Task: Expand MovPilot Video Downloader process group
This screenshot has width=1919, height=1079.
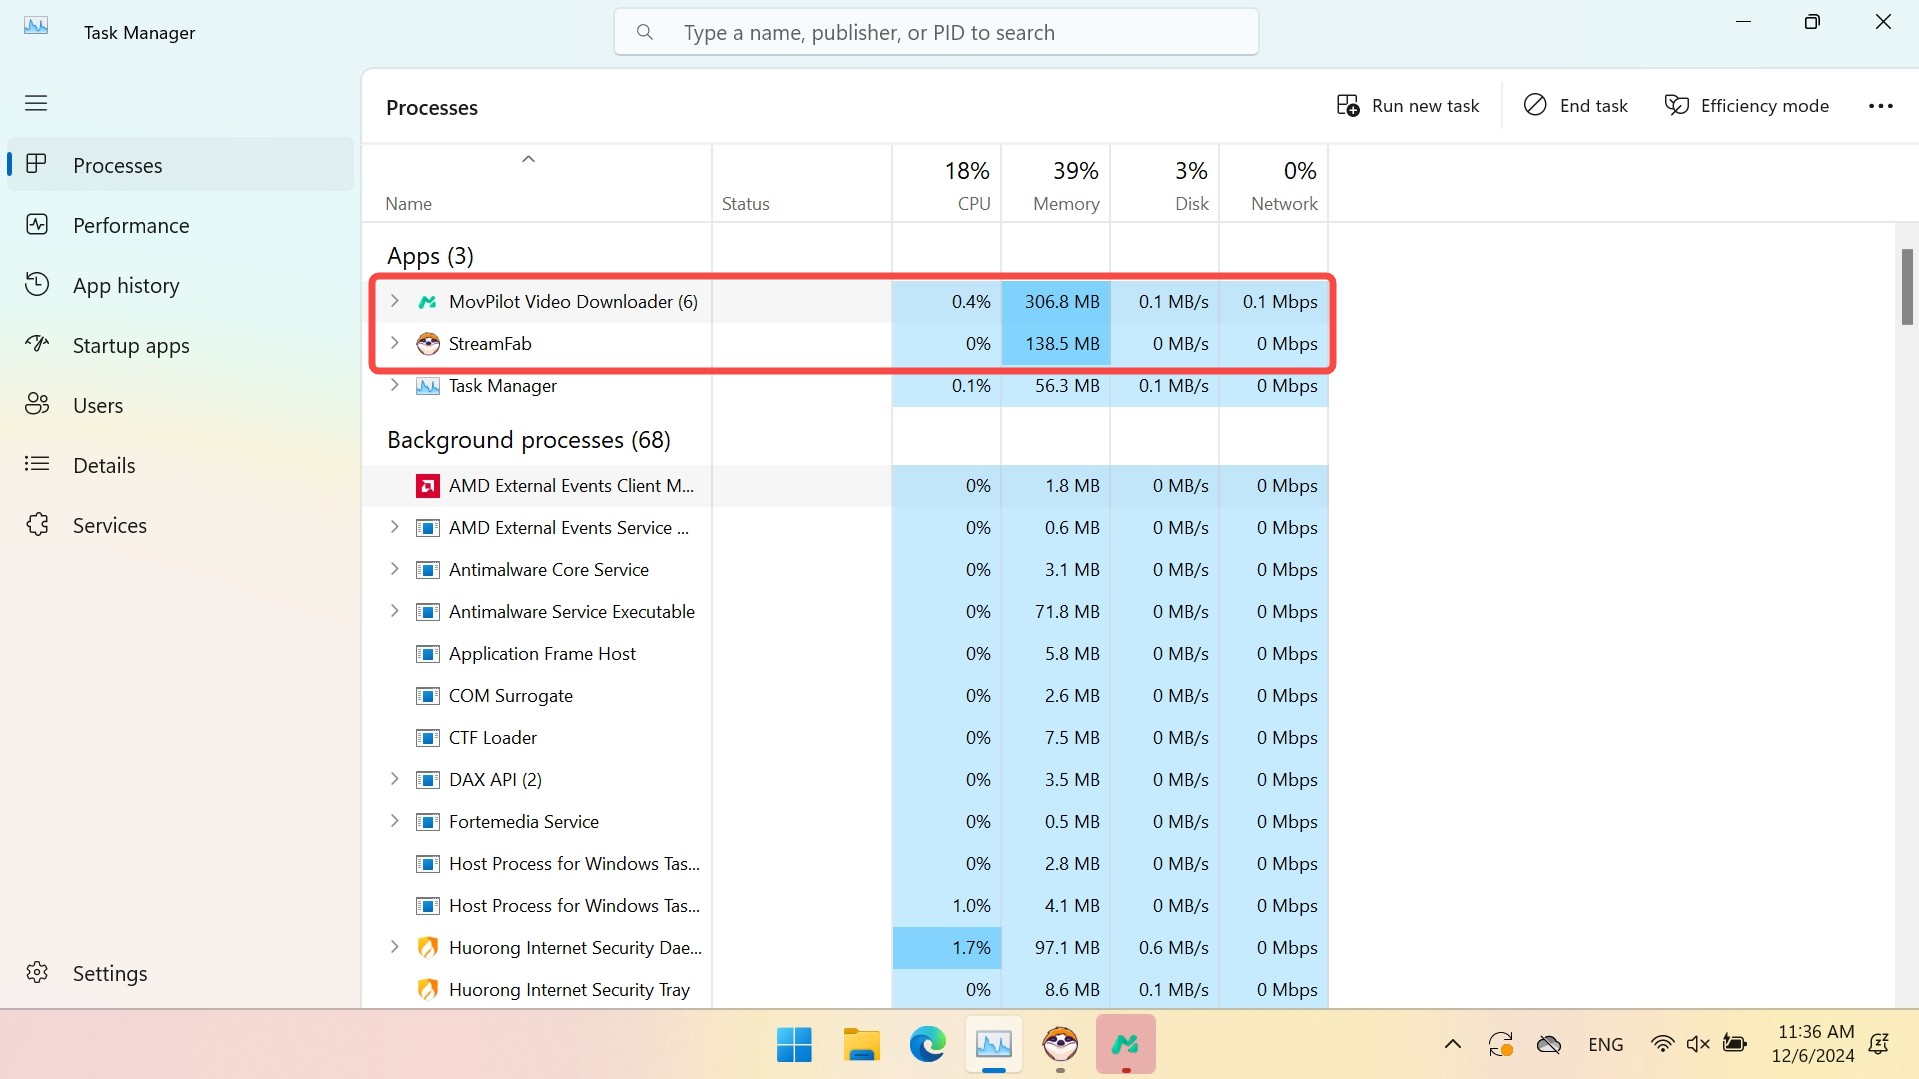Action: pos(394,301)
